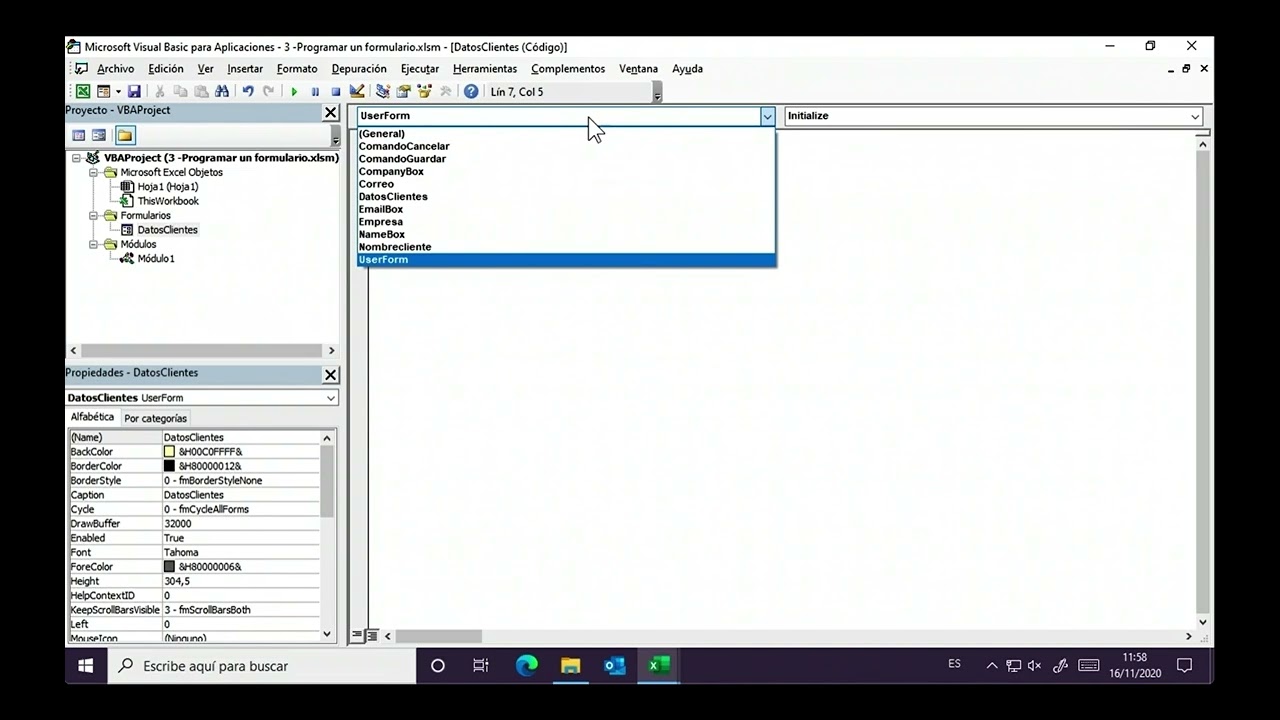Click the Insert UserForm toolbar icon

102,92
